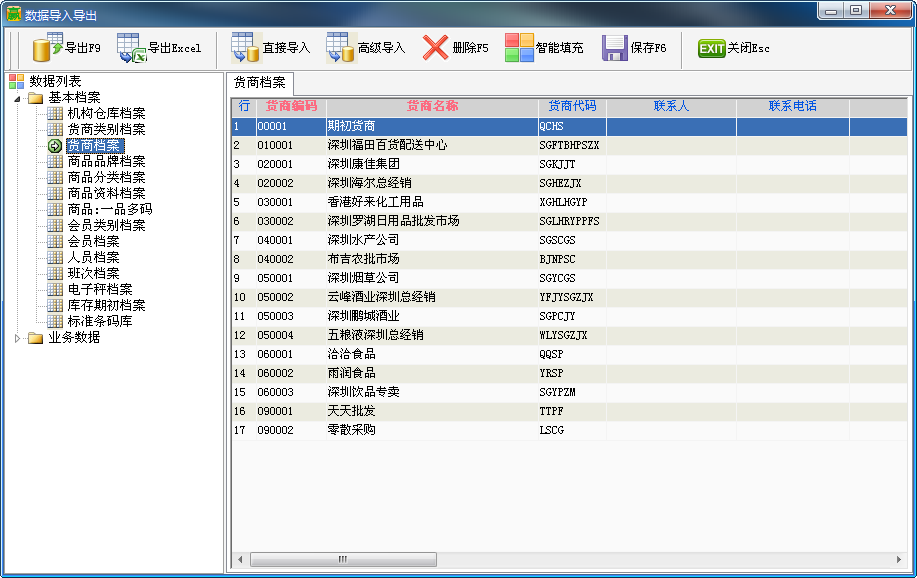
Task: Select 商品资料档案 in the tree
Action: pyautogui.click(x=106, y=193)
